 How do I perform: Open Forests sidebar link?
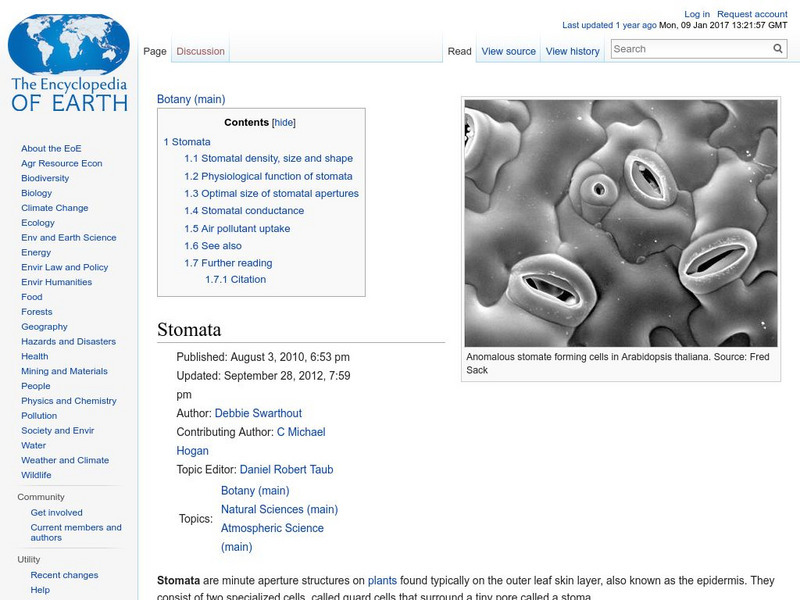click(x=36, y=311)
